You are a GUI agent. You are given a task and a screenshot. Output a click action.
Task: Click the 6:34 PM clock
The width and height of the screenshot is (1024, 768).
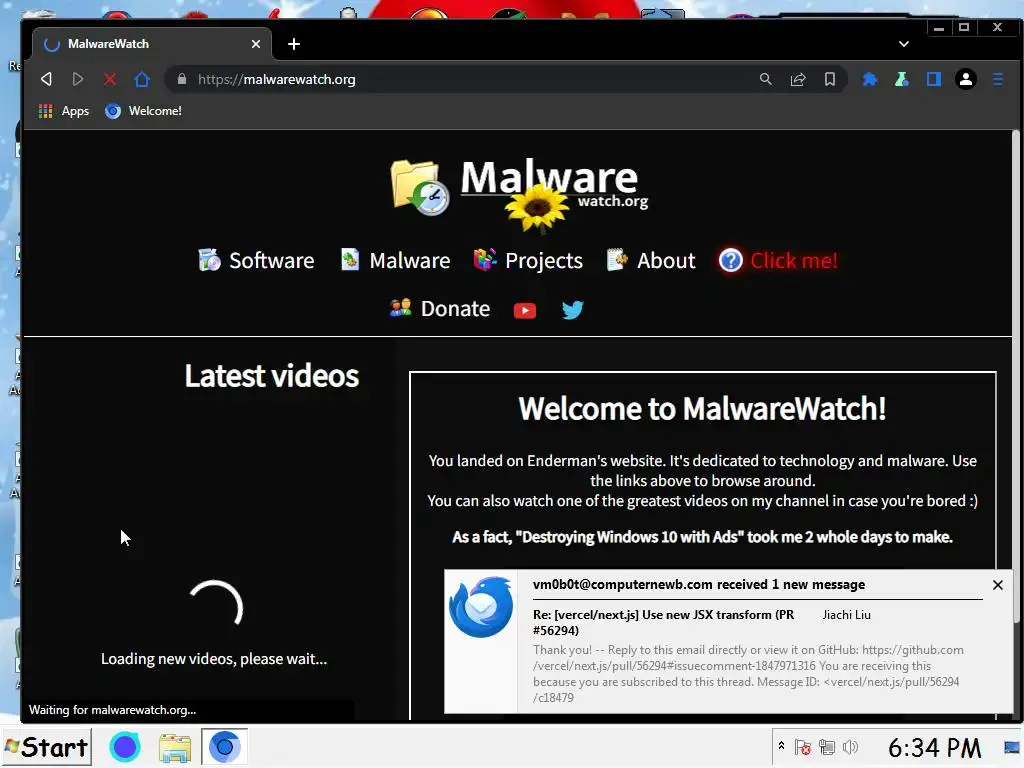pyautogui.click(x=934, y=748)
